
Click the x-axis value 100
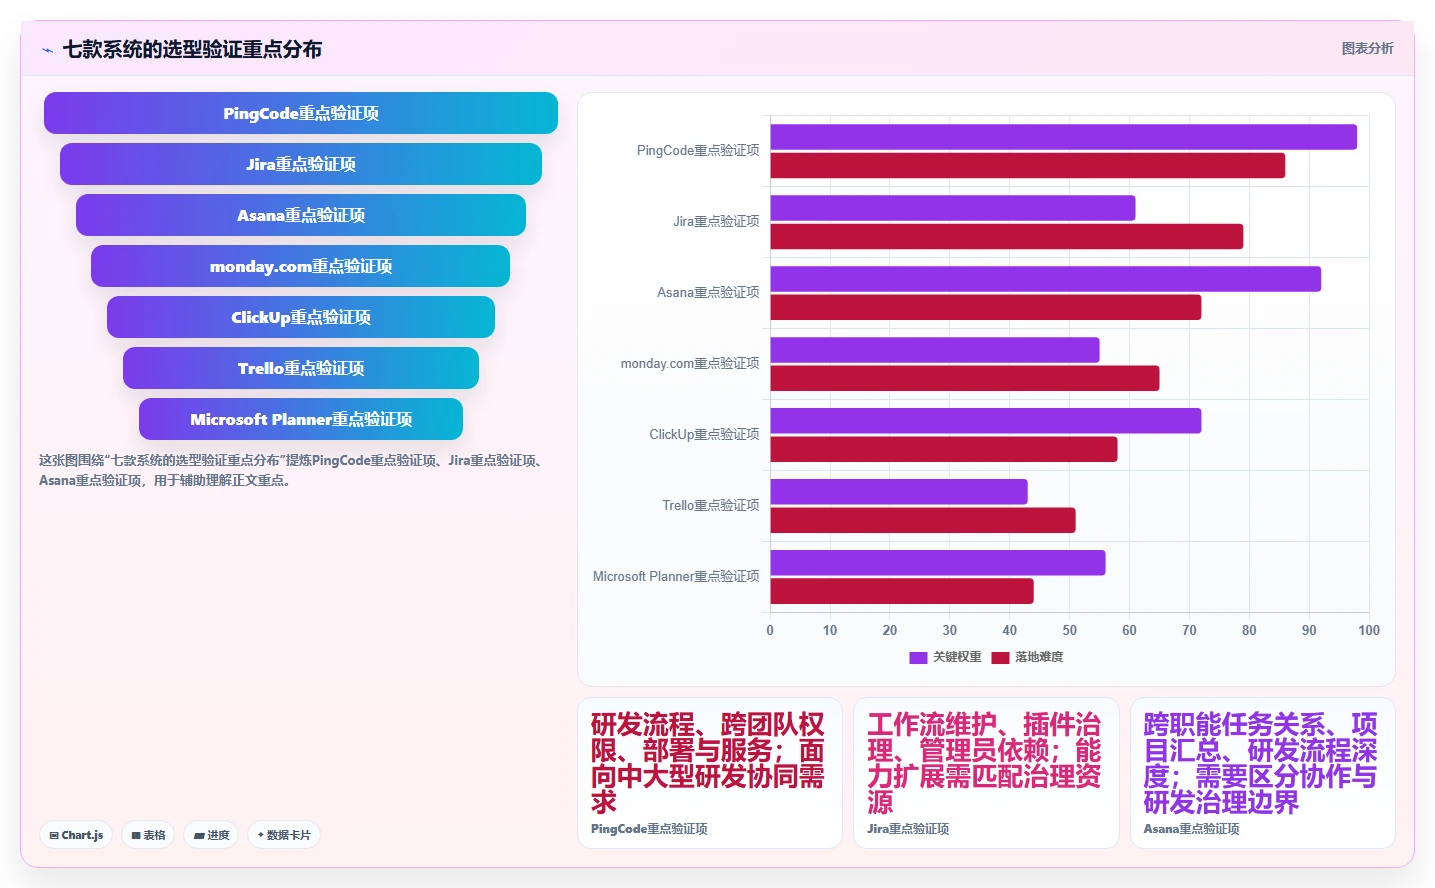pyautogui.click(x=1369, y=630)
